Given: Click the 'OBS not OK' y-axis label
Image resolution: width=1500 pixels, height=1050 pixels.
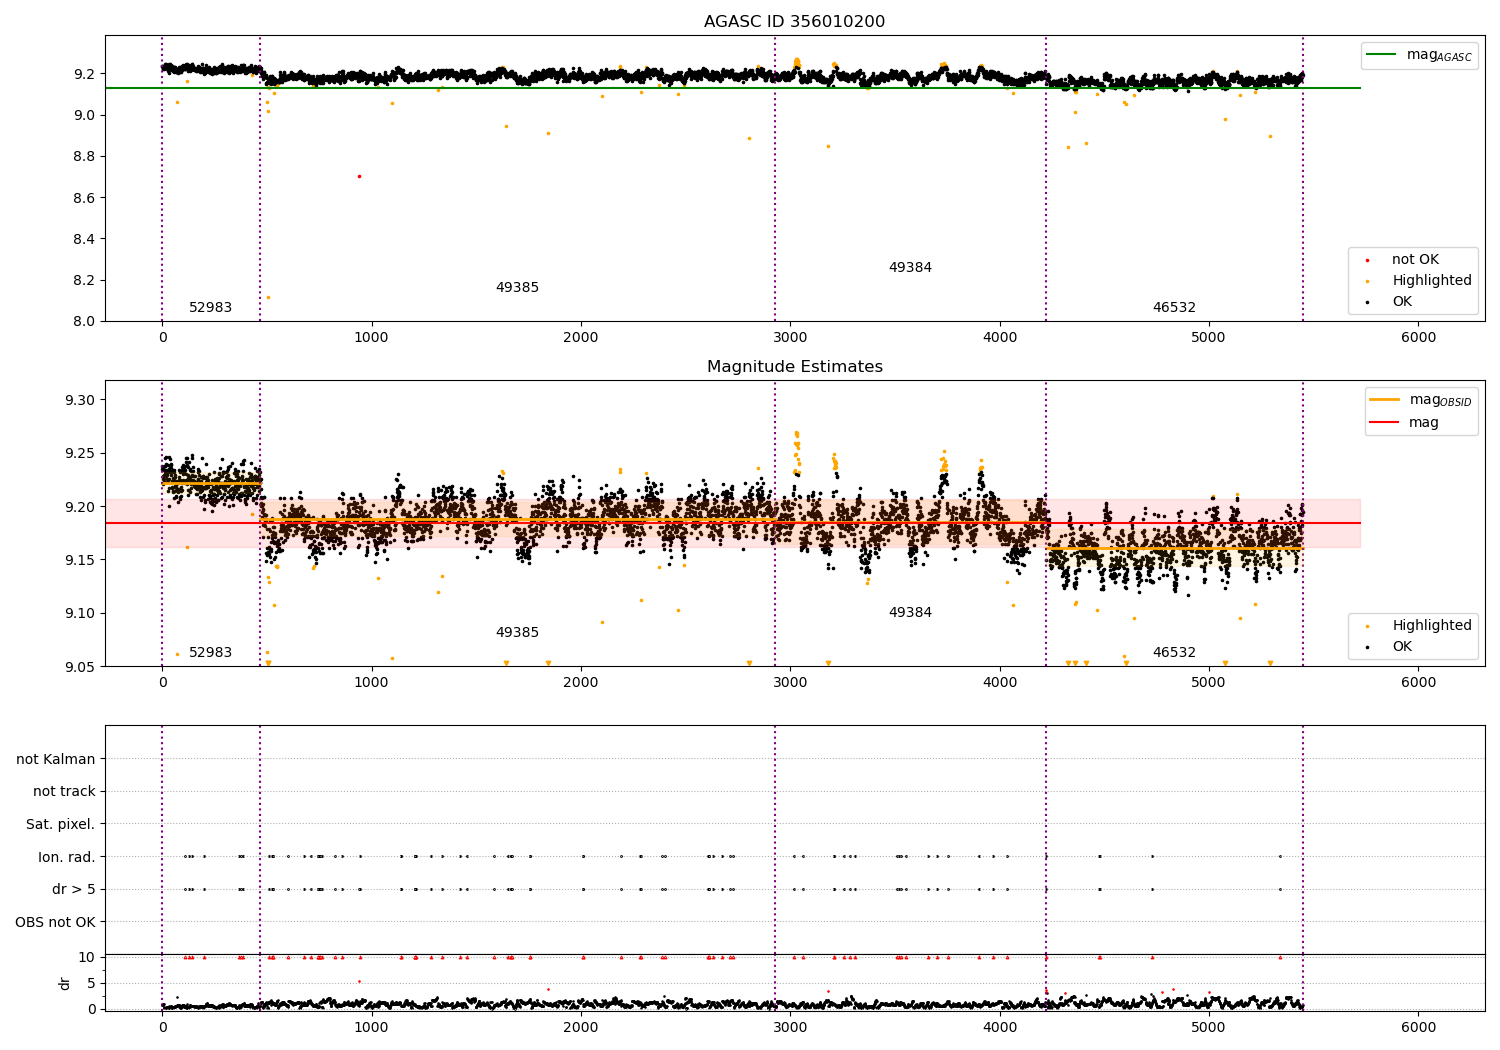Looking at the screenshot, I should [55, 921].
